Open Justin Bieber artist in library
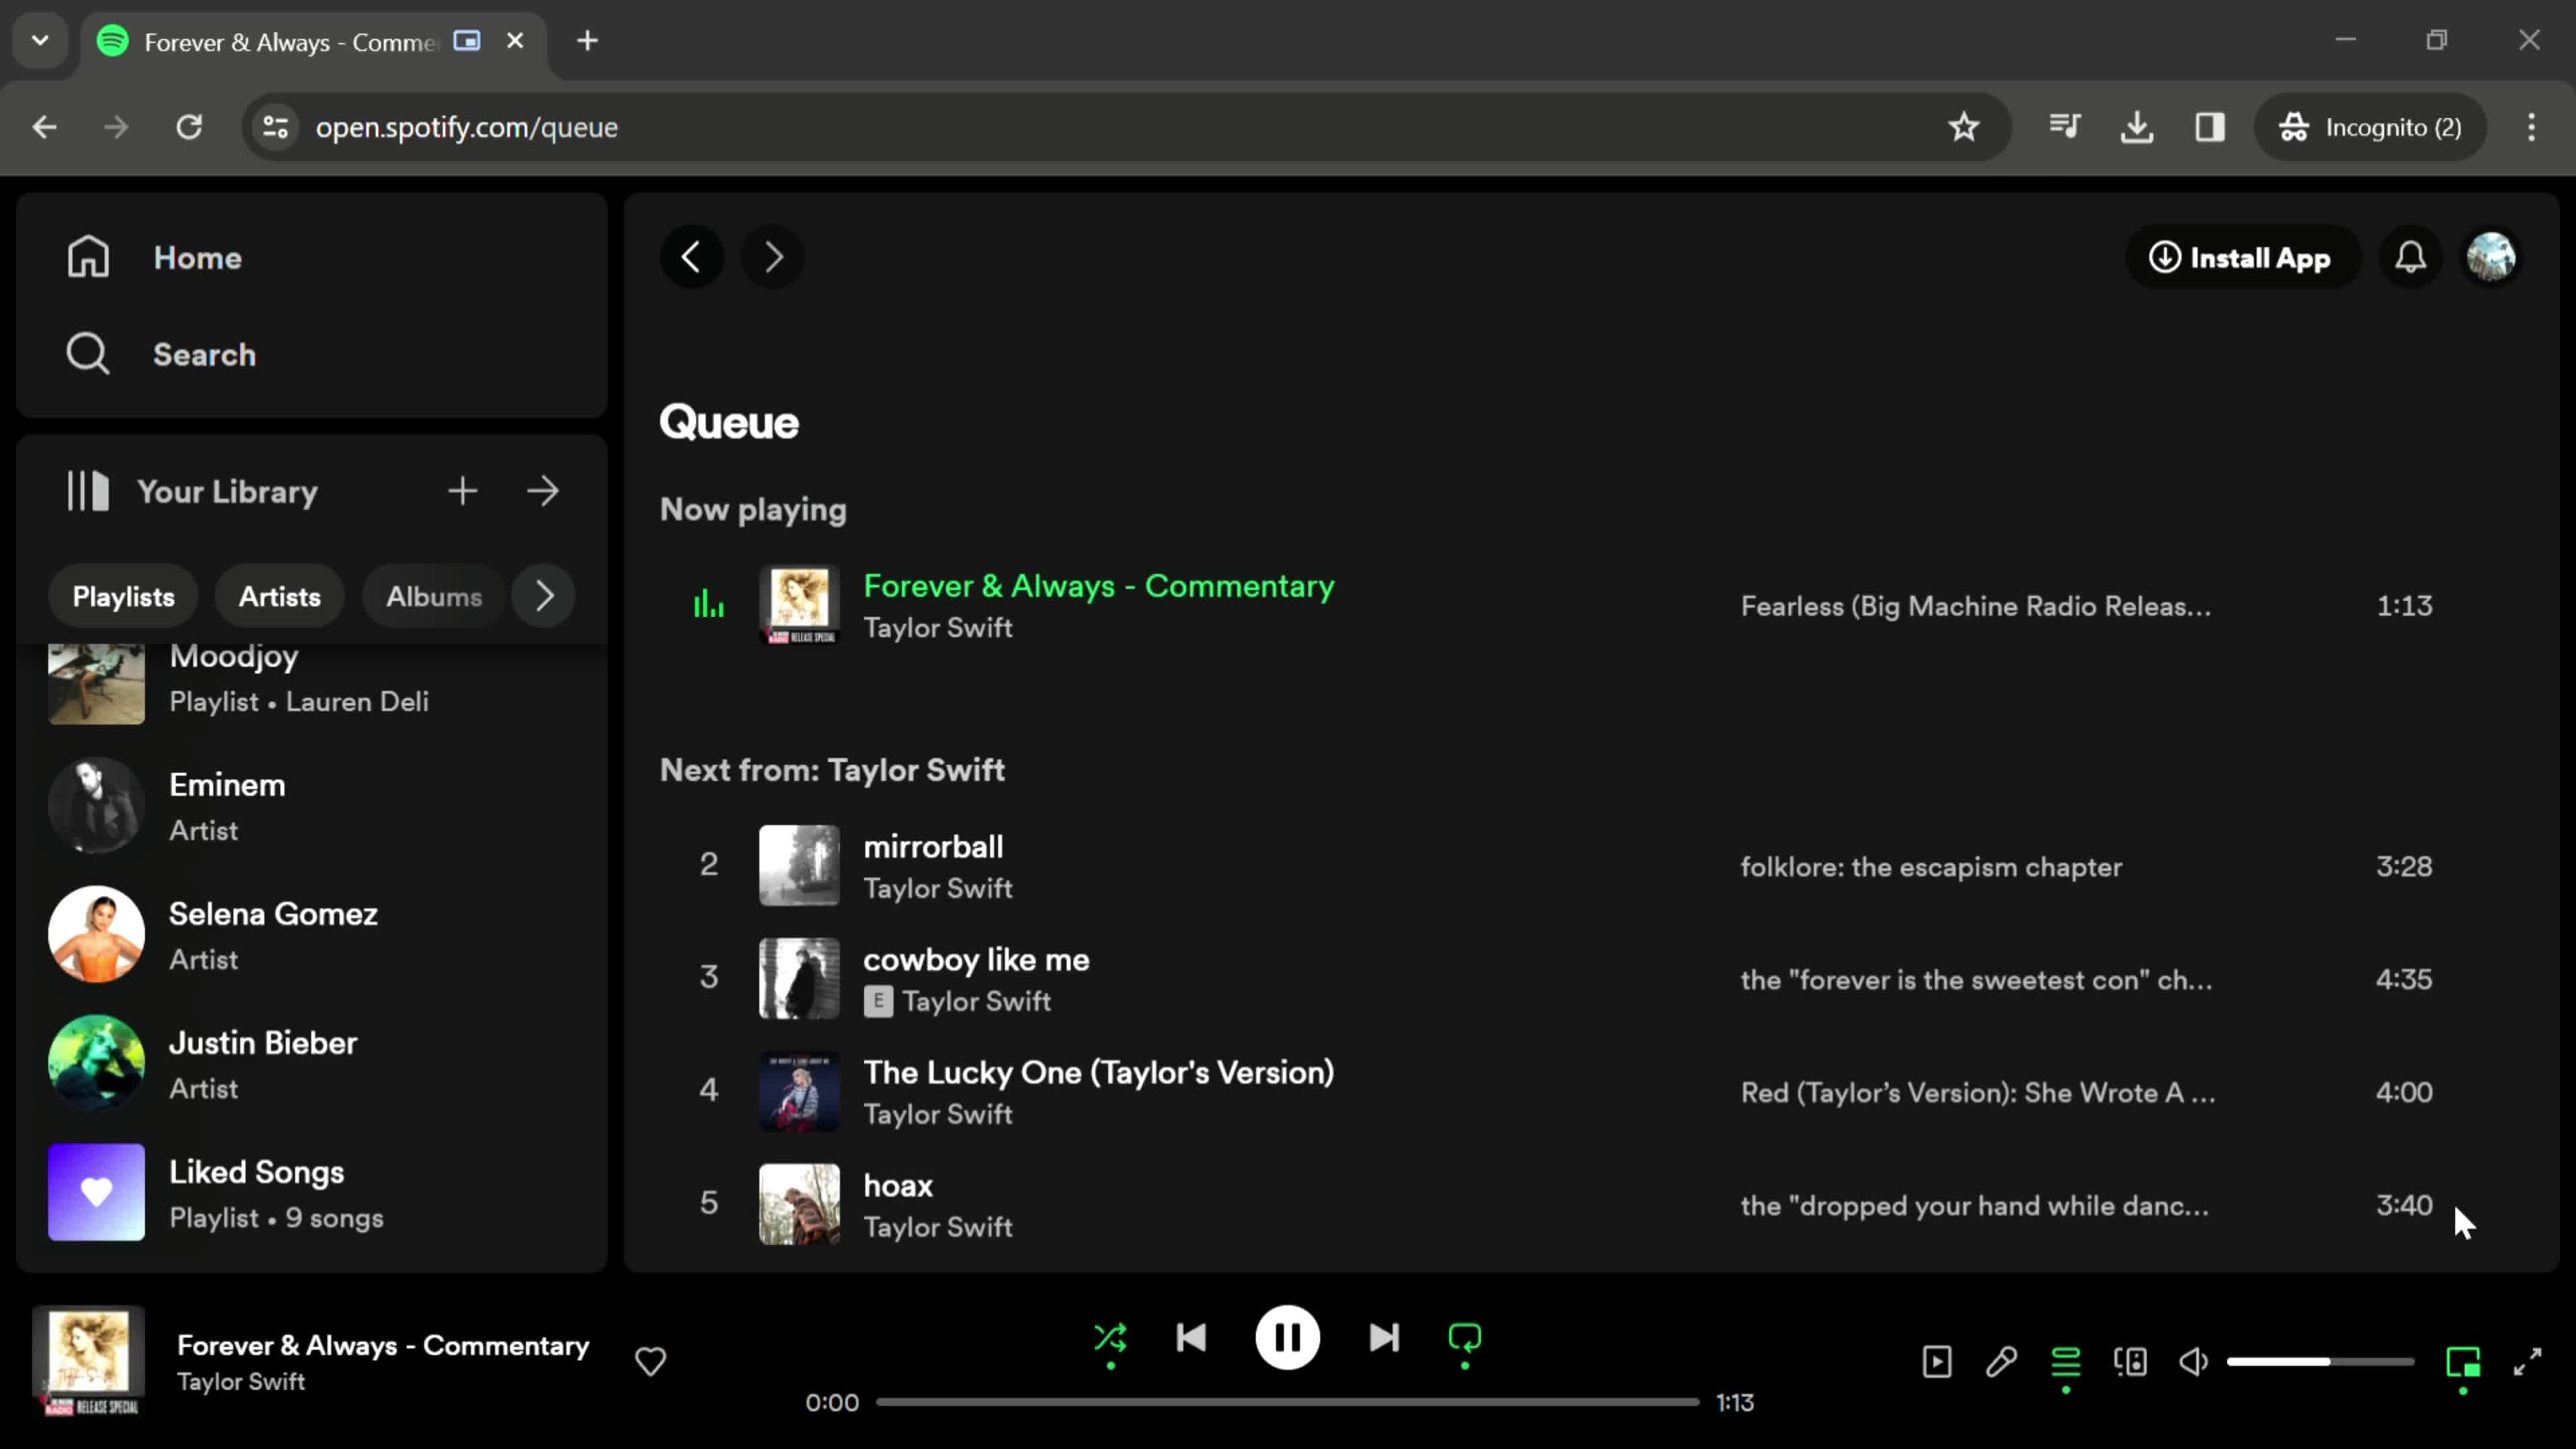This screenshot has height=1449, width=2576. coord(312,1063)
